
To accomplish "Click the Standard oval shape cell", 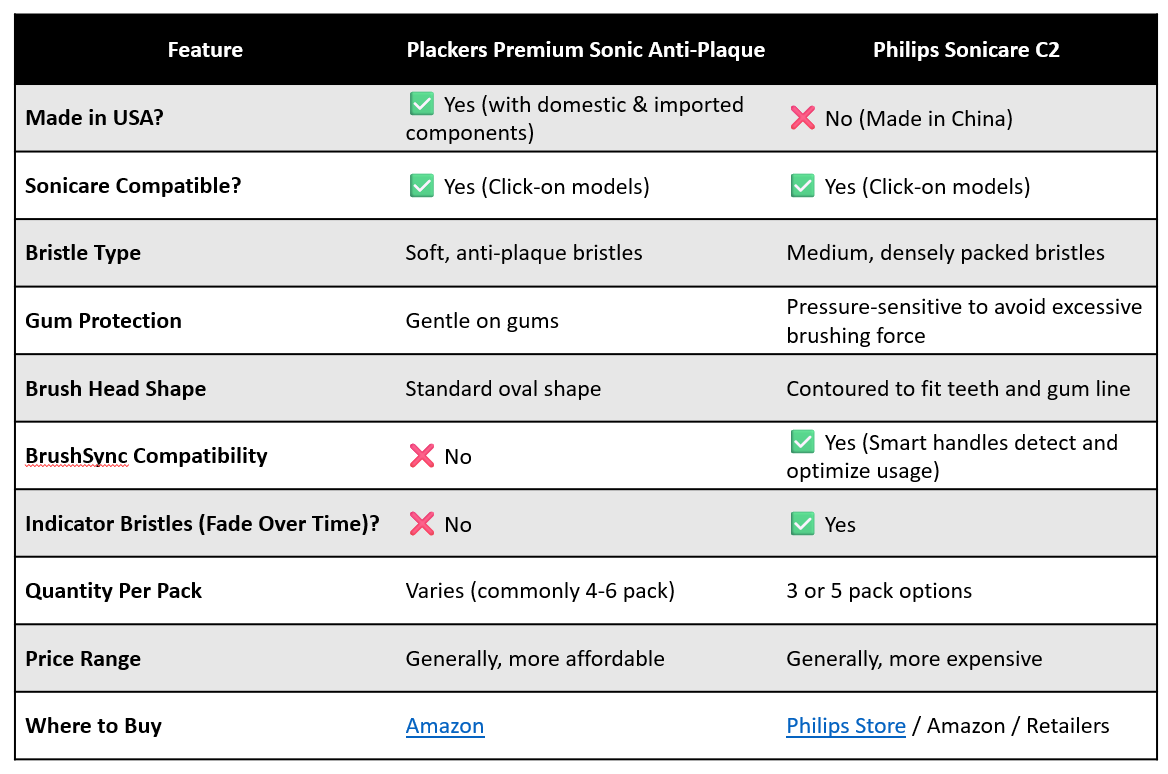I will (503, 389).
